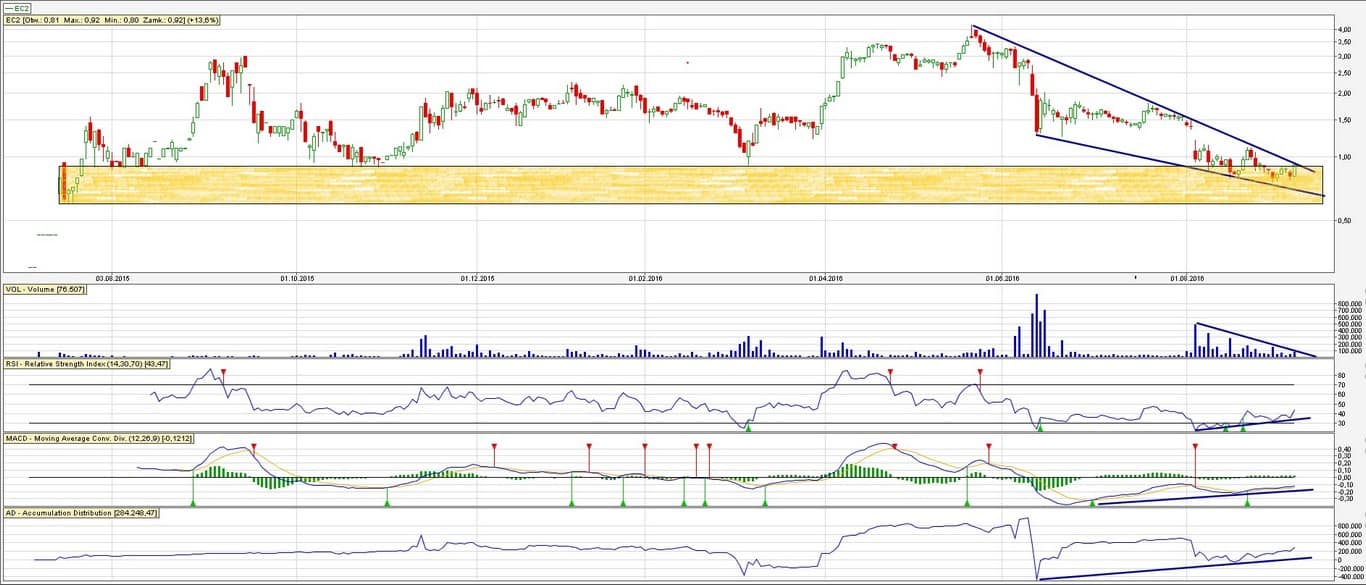This screenshot has width=1366, height=585.
Task: Click the 01.04.2016 date axis label
Action: pyautogui.click(x=825, y=279)
